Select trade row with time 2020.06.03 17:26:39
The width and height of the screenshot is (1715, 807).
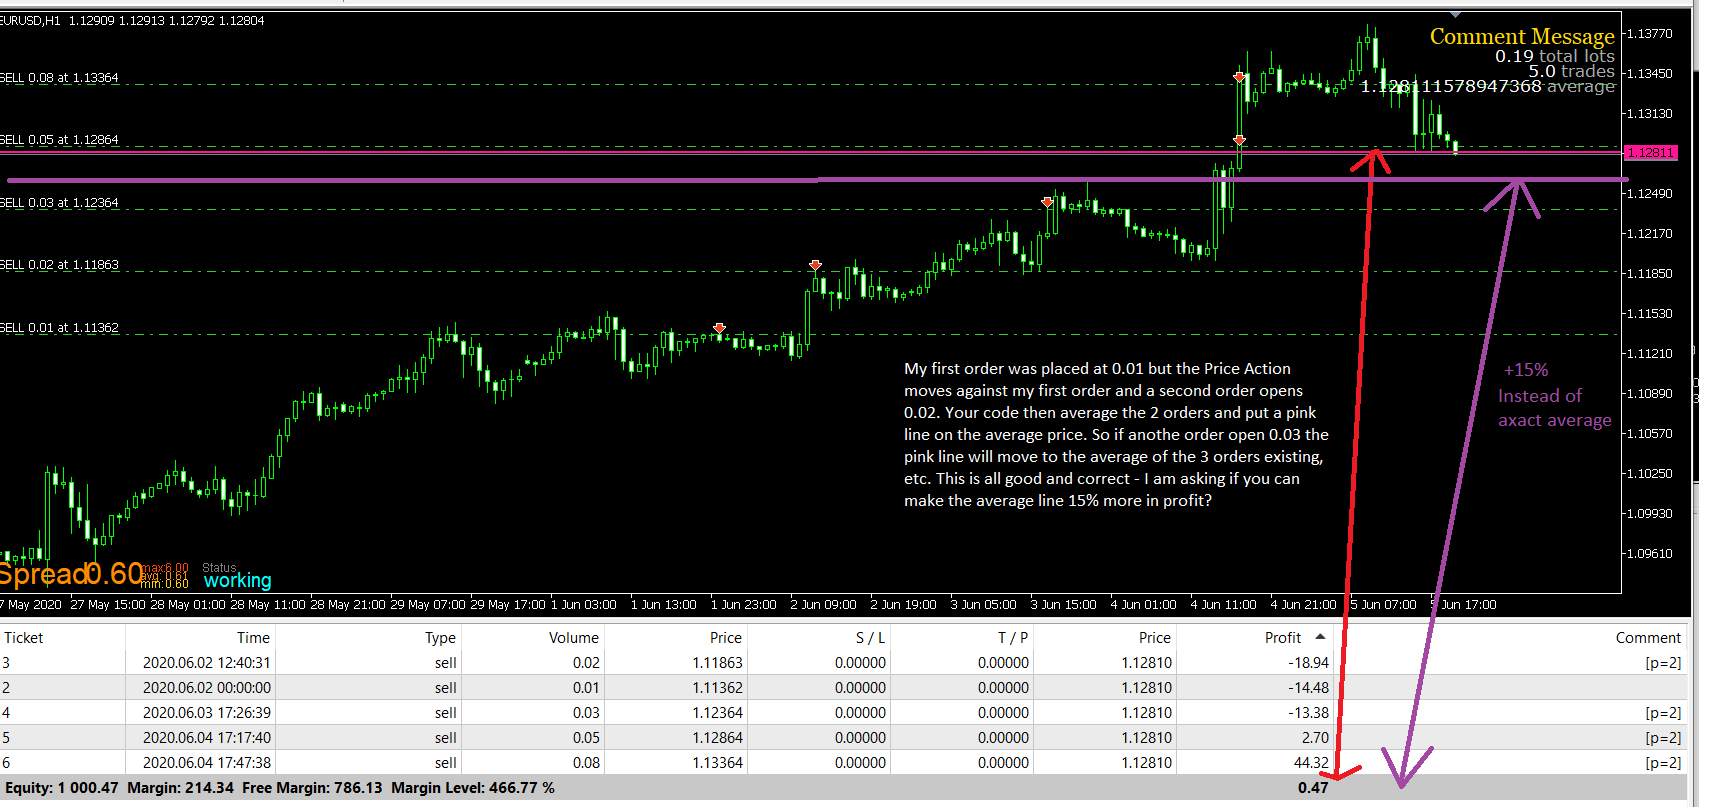[x=843, y=713]
